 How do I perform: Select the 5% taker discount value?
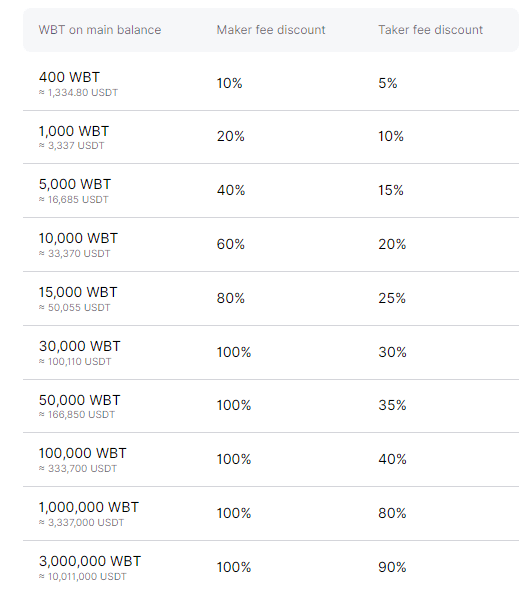(x=388, y=83)
